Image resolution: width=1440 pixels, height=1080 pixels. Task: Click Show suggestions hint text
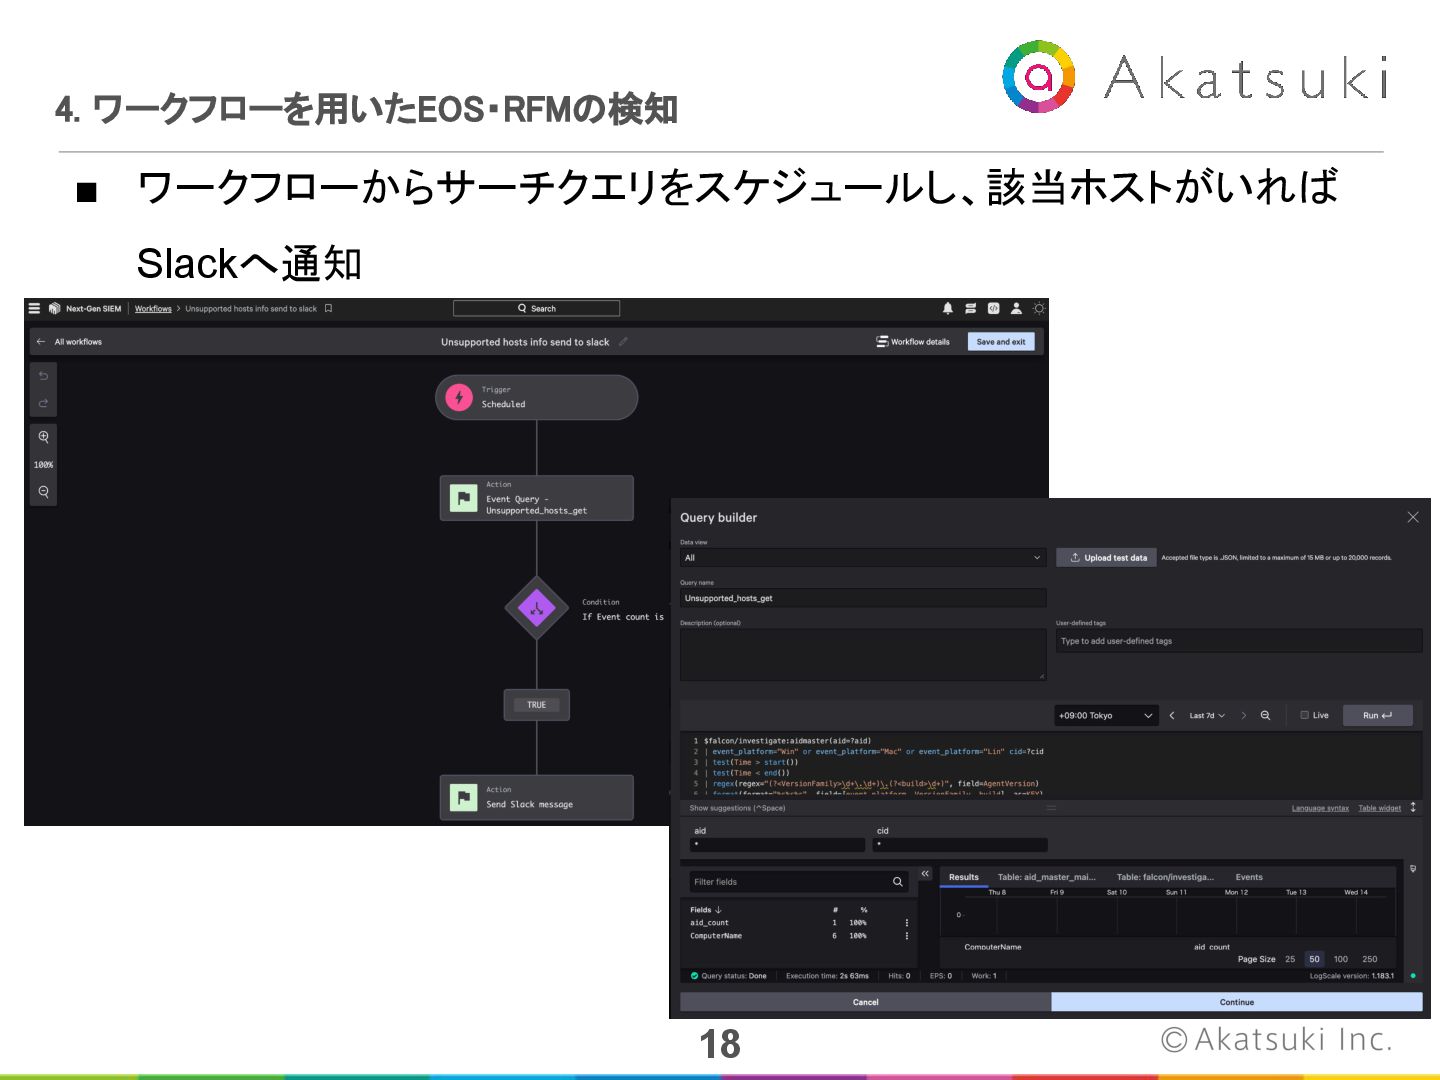point(737,808)
